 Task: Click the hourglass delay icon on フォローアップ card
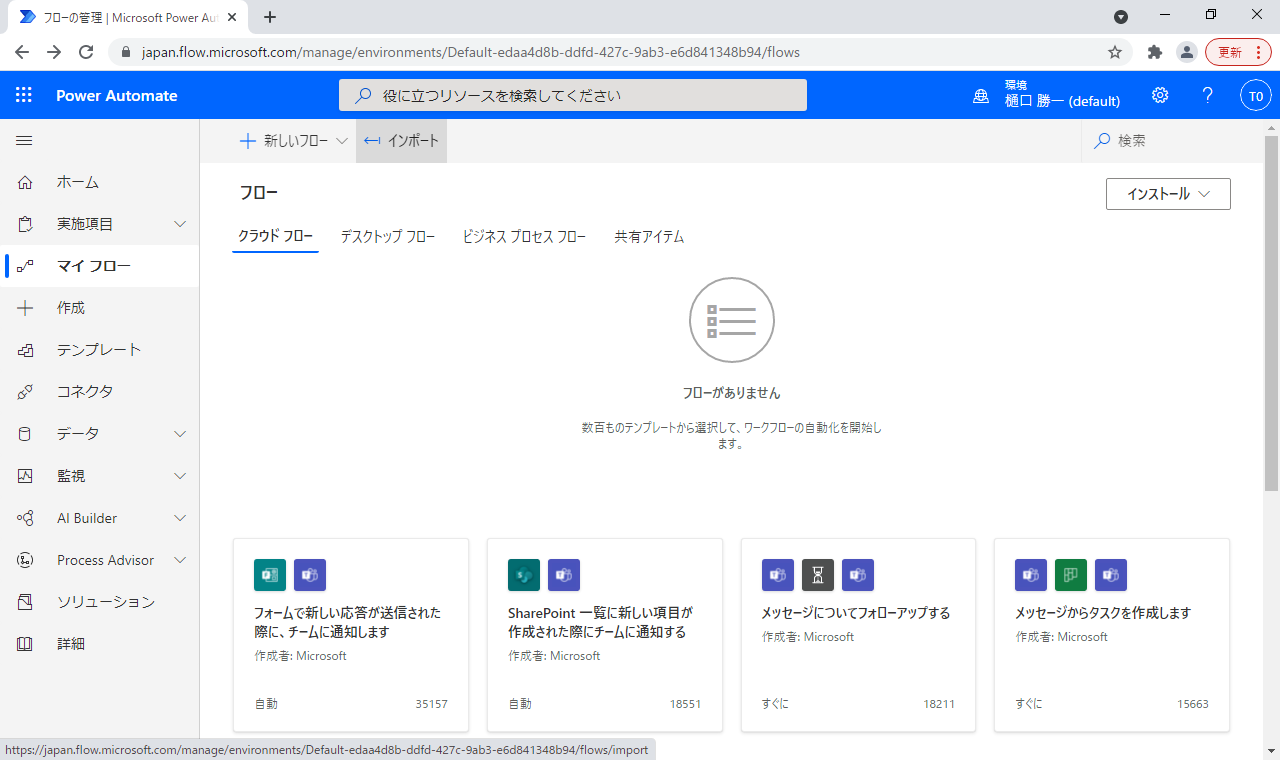coord(818,575)
